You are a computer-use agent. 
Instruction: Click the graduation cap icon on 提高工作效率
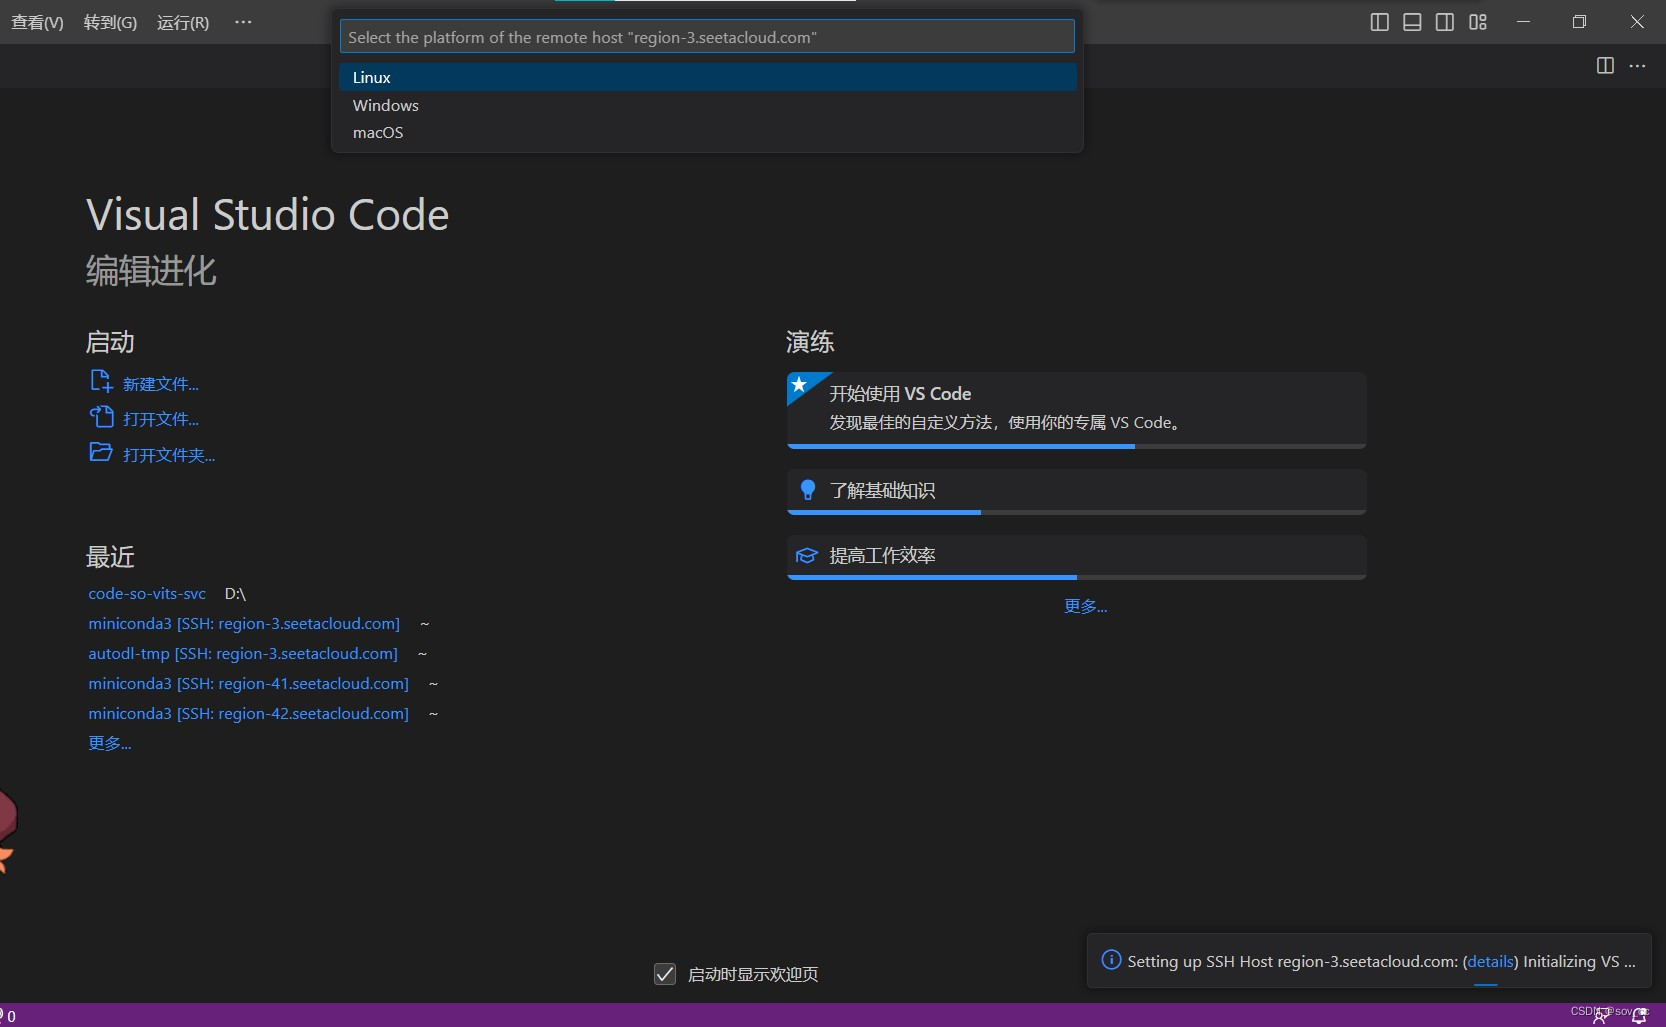point(807,555)
